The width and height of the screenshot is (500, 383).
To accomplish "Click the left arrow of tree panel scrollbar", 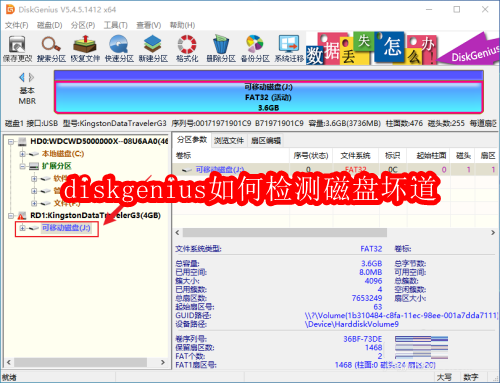I will coord(9,362).
